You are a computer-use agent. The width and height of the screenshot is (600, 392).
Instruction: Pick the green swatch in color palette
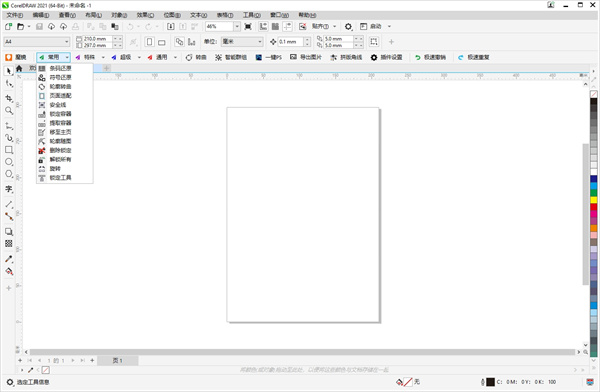pyautogui.click(x=593, y=193)
